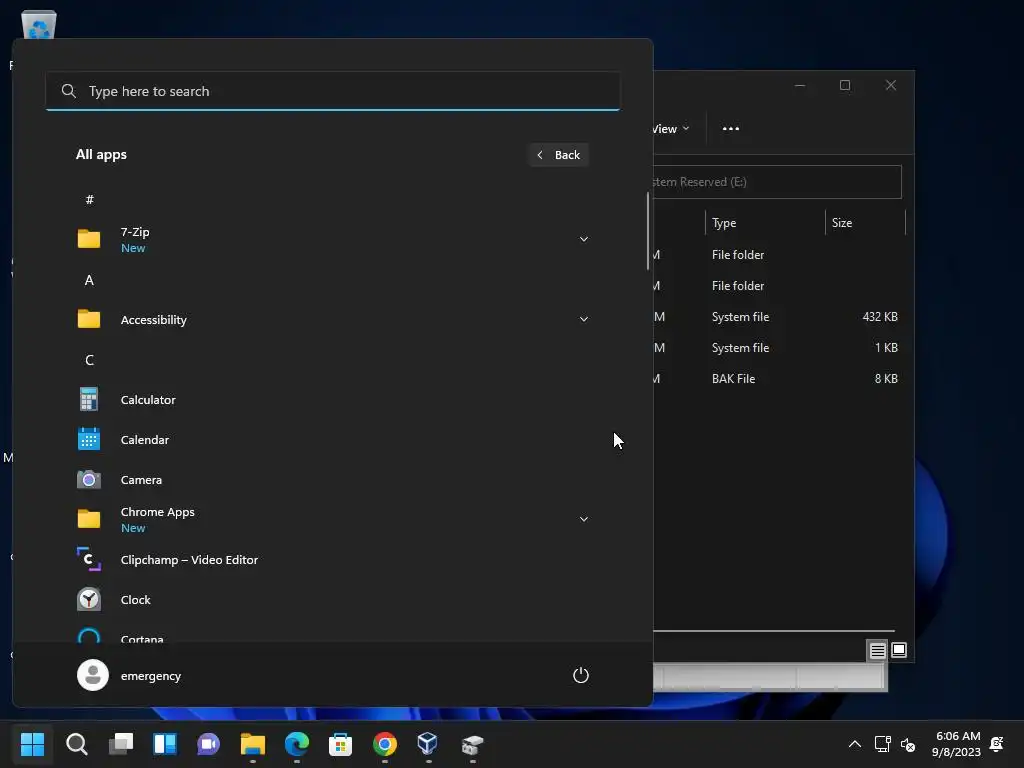The image size is (1024, 768).
Task: Launch Microsoft Edge from the taskbar
Action: point(296,744)
